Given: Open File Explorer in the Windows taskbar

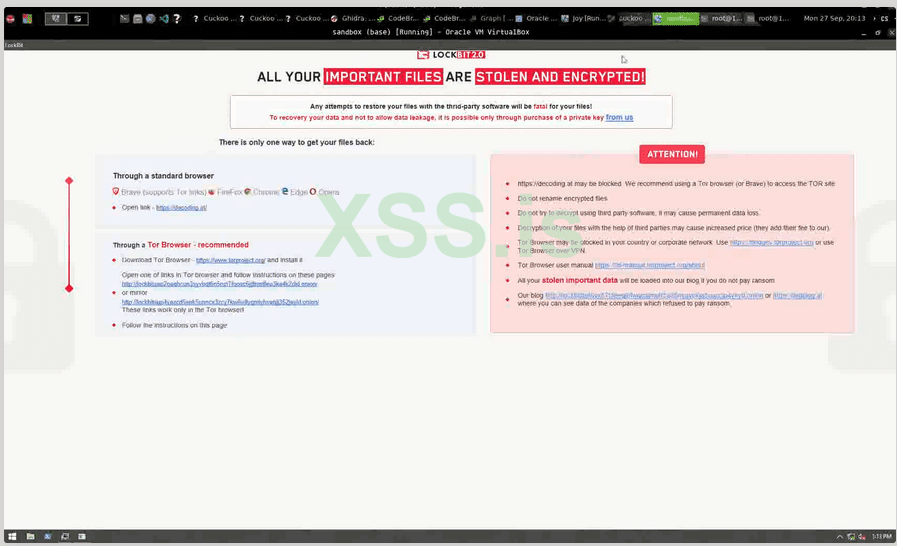Looking at the screenshot, I should pyautogui.click(x=30, y=536).
